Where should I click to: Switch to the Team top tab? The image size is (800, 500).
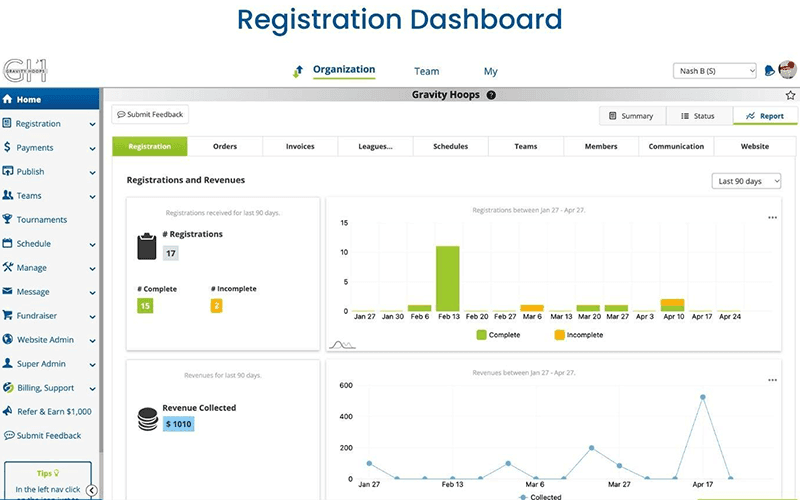pyautogui.click(x=427, y=71)
